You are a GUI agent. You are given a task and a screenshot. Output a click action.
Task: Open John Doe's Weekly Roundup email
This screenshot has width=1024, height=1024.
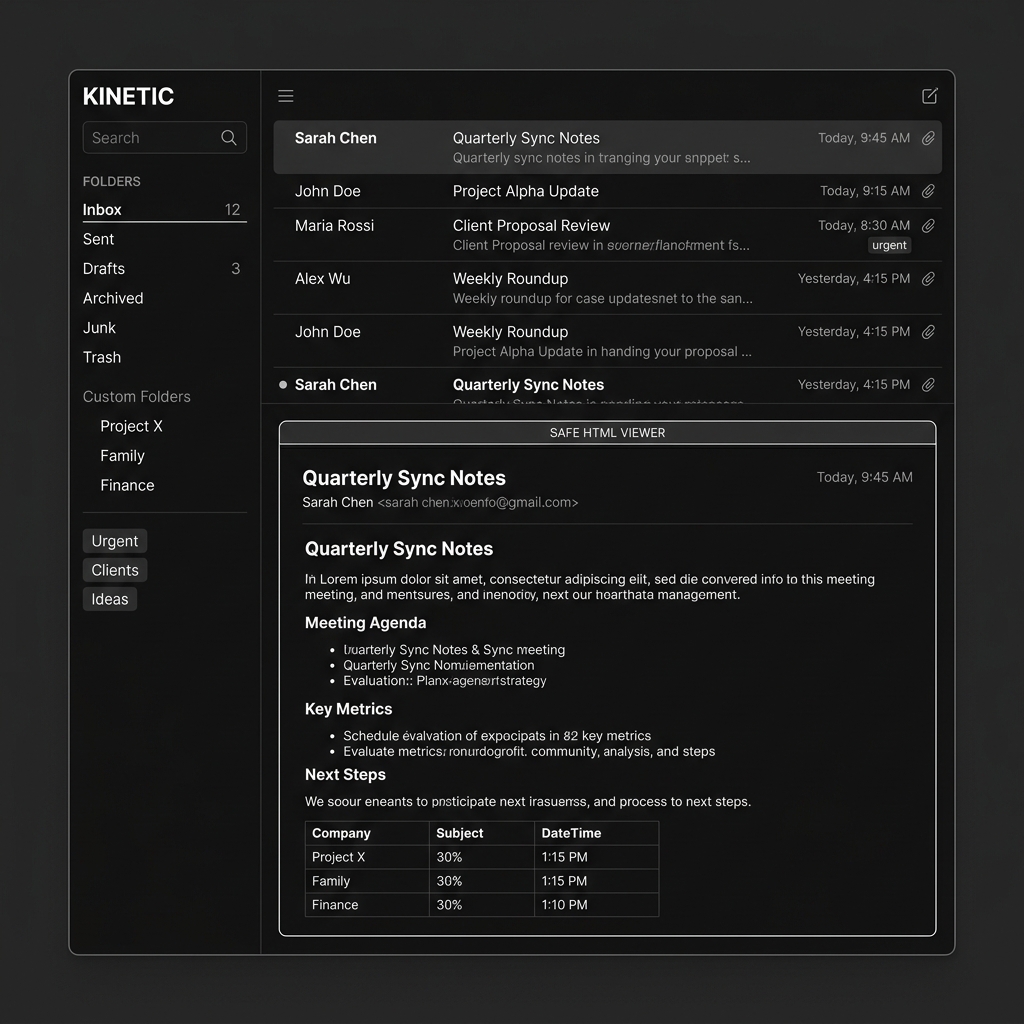coord(607,341)
